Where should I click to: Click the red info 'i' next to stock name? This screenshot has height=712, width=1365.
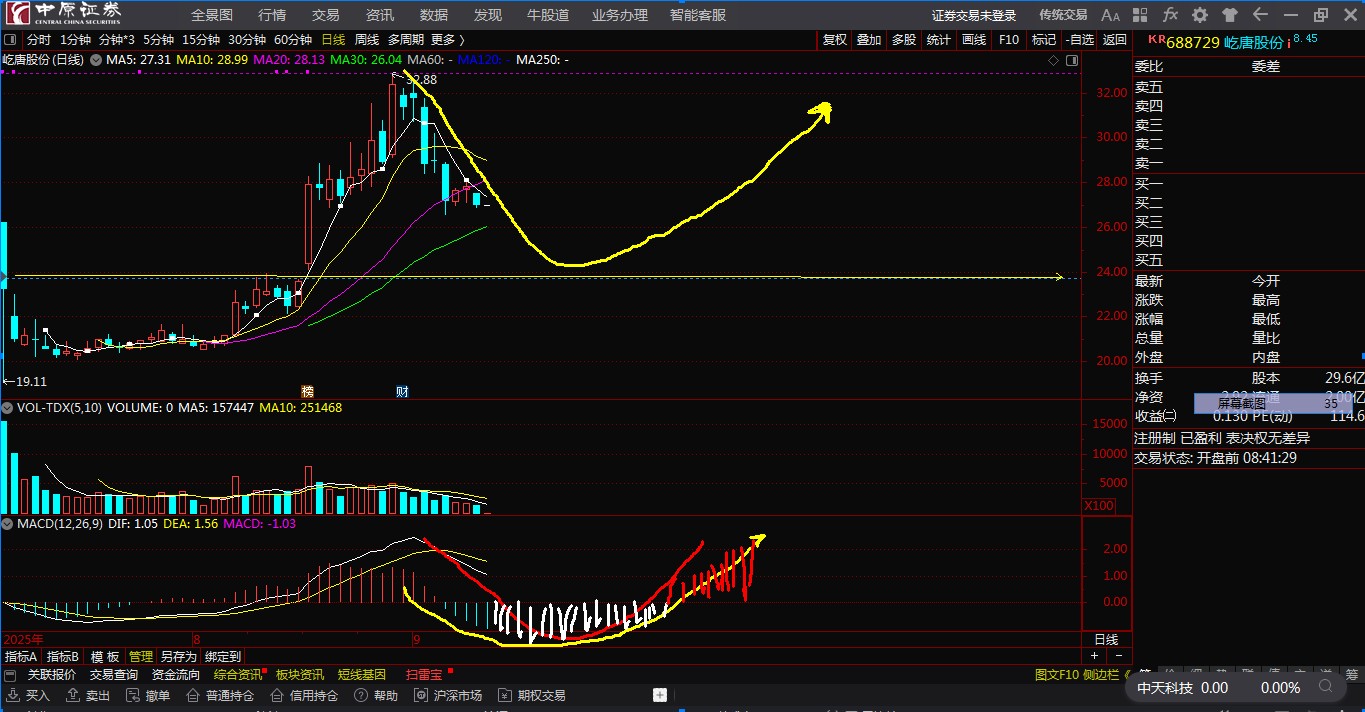pos(1289,43)
